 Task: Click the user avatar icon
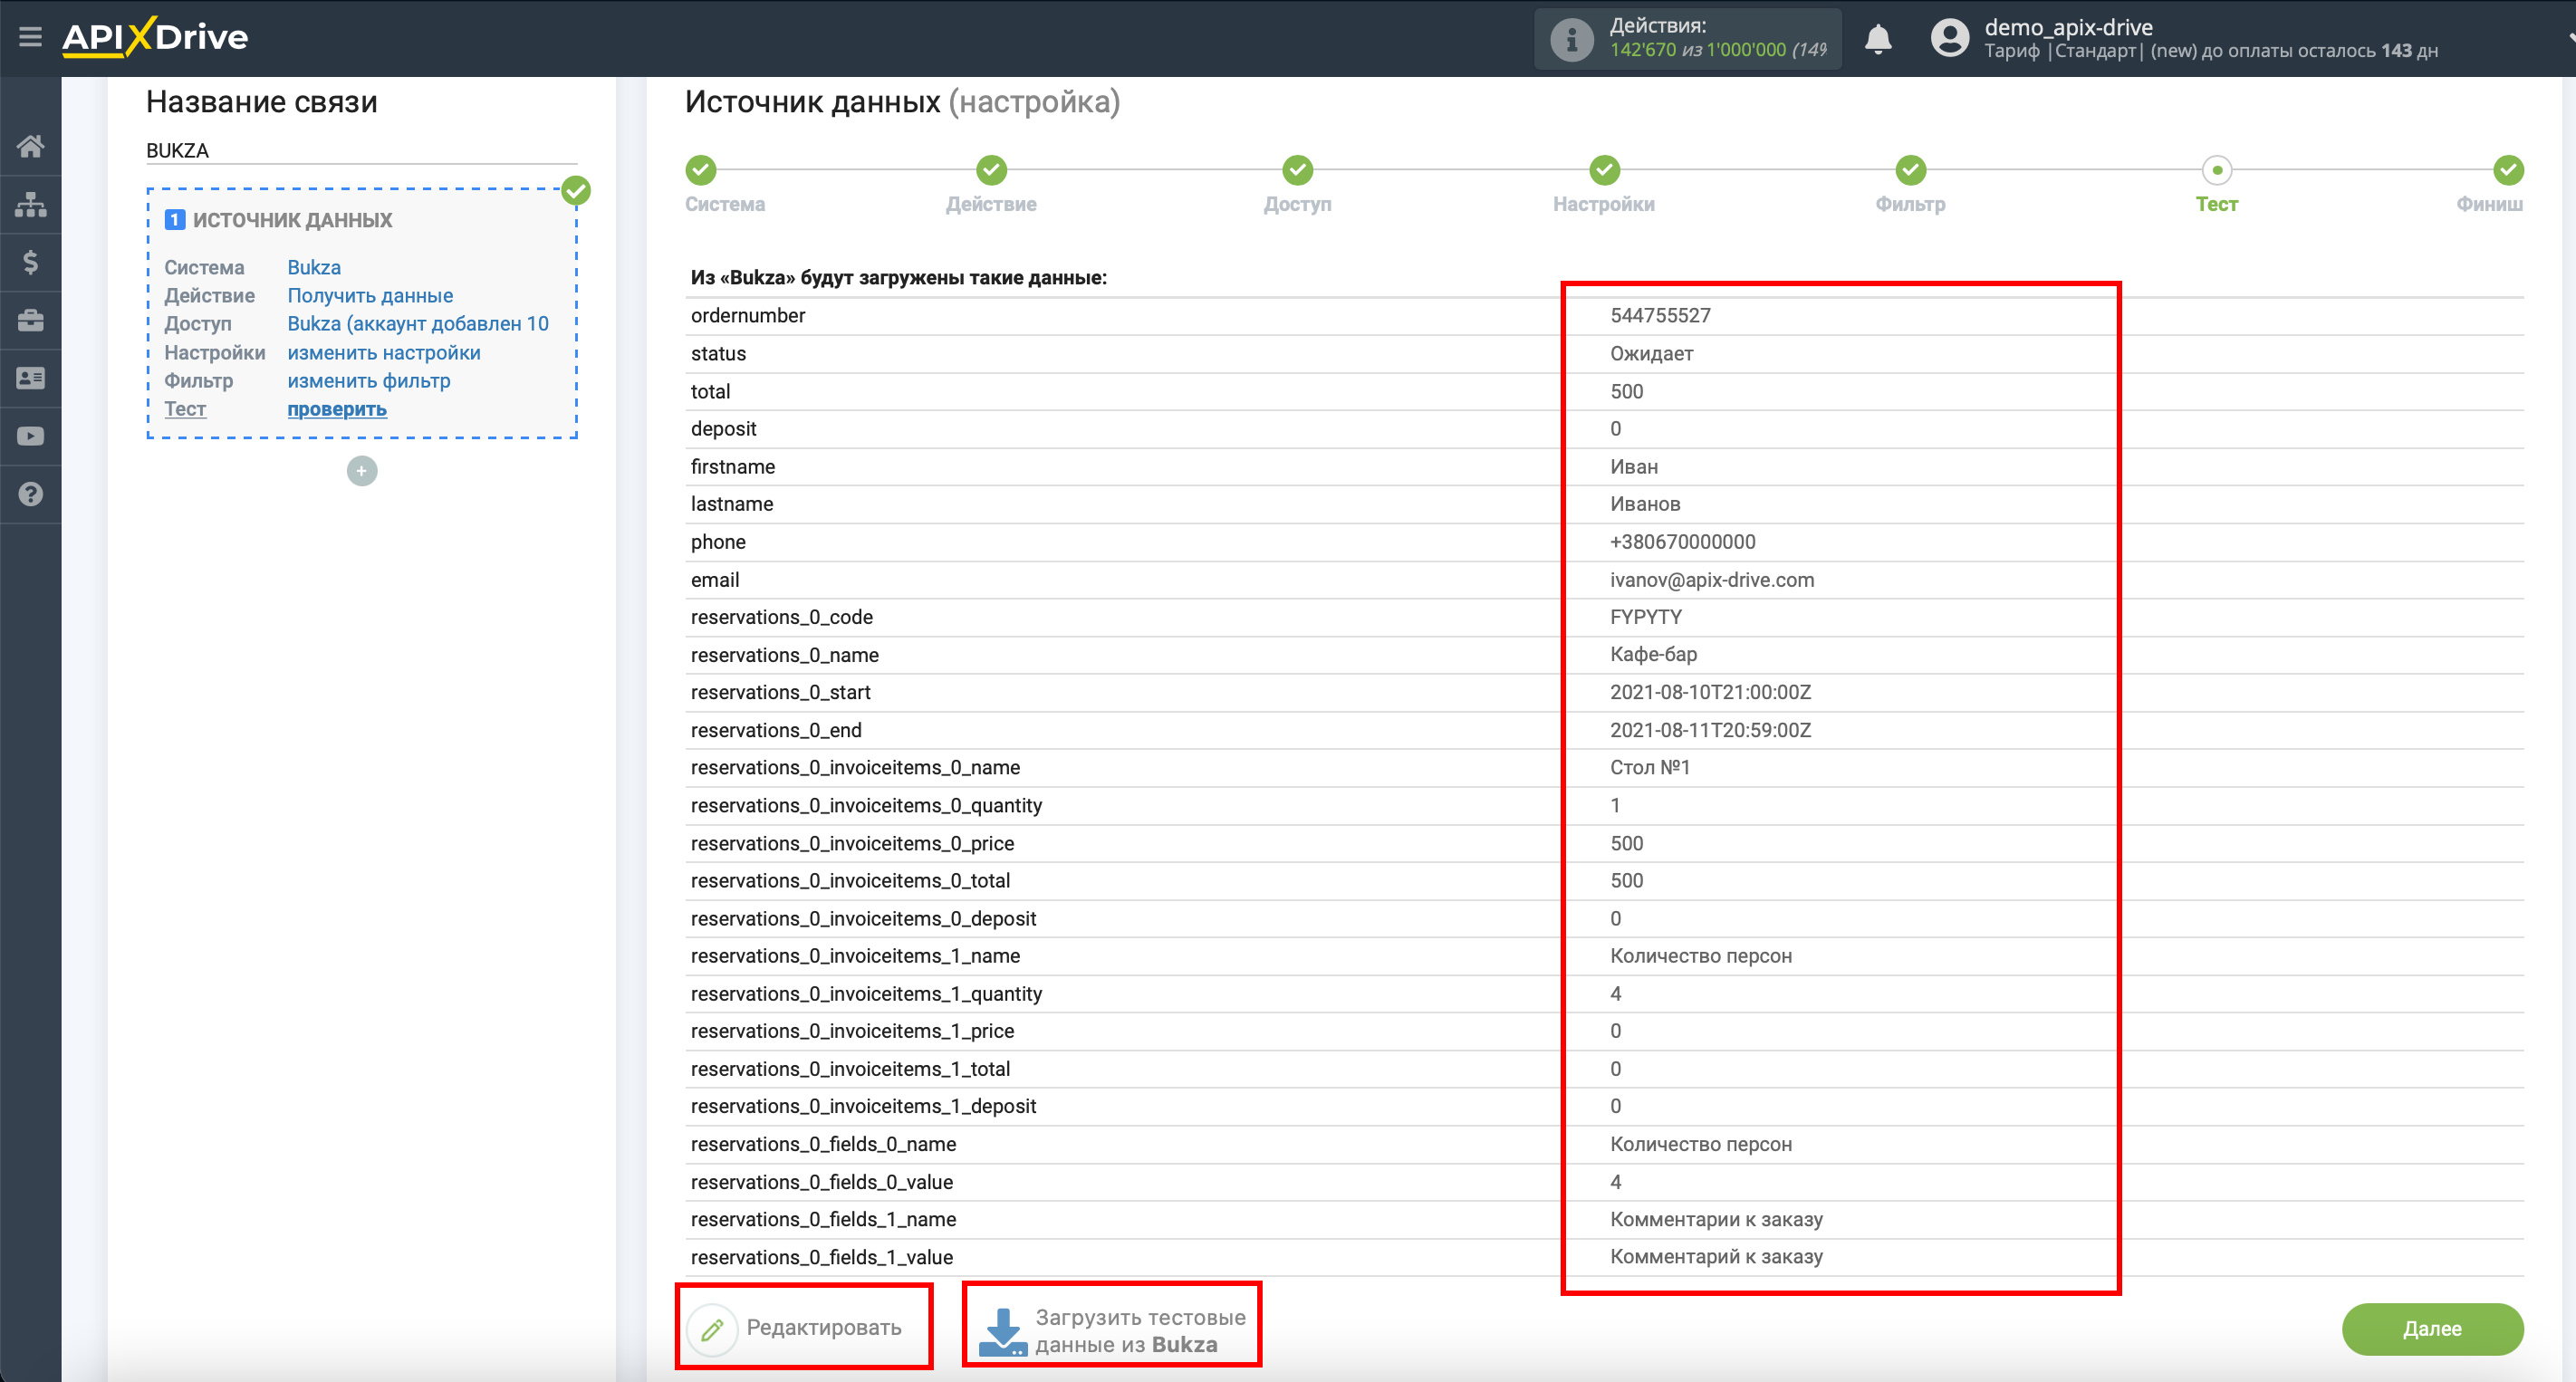(x=1949, y=39)
